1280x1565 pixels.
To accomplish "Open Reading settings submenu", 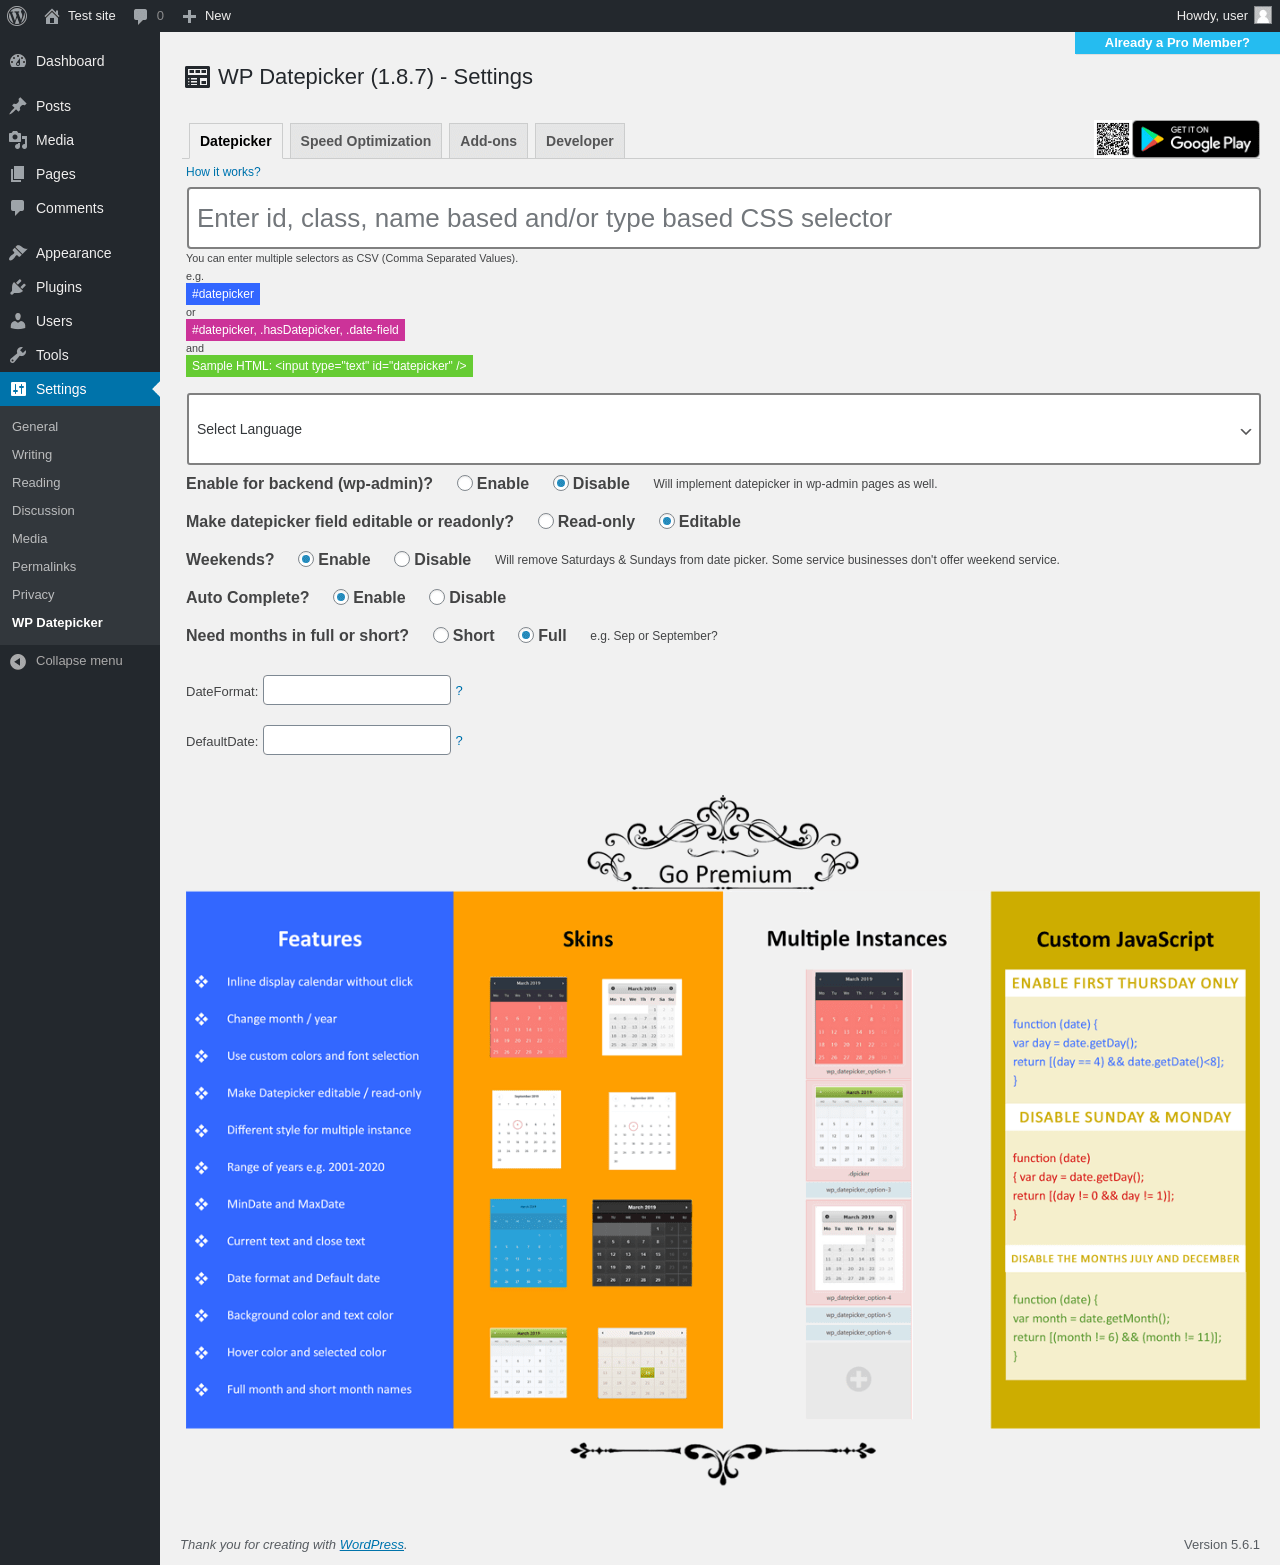I will 36,483.
